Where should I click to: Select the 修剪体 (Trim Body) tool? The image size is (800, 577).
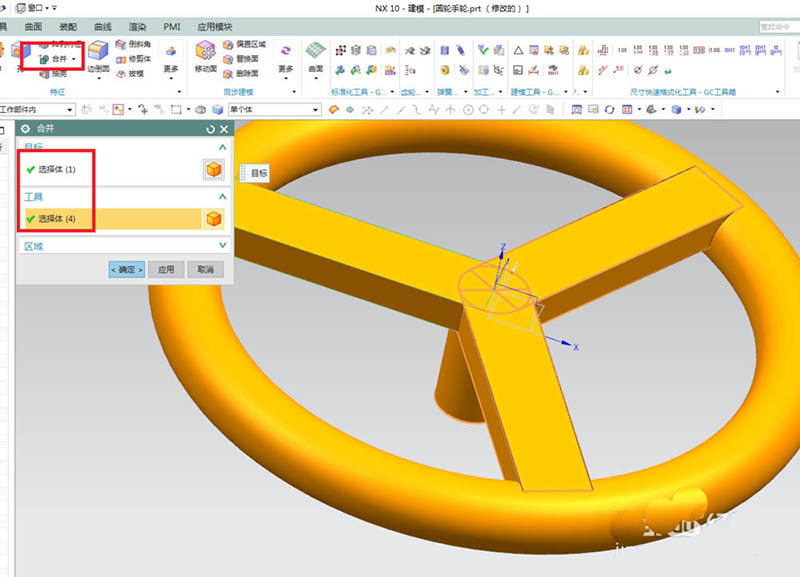pos(133,59)
